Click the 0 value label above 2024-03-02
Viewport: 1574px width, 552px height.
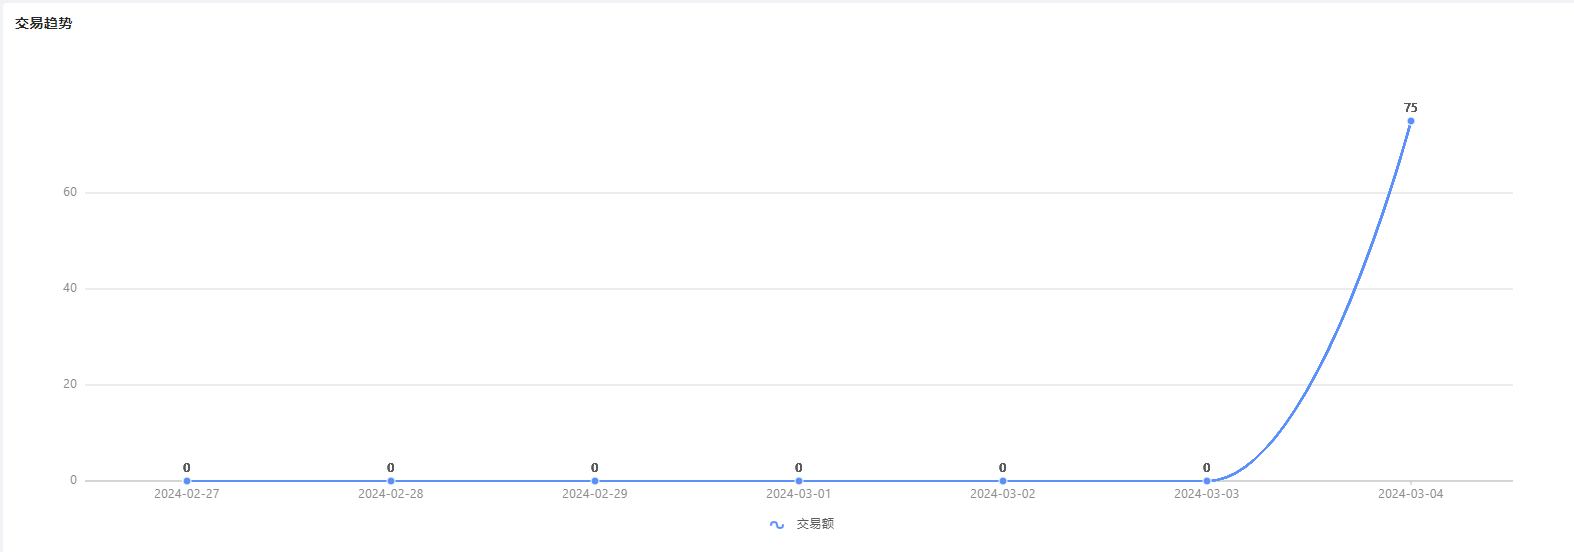pos(1003,468)
